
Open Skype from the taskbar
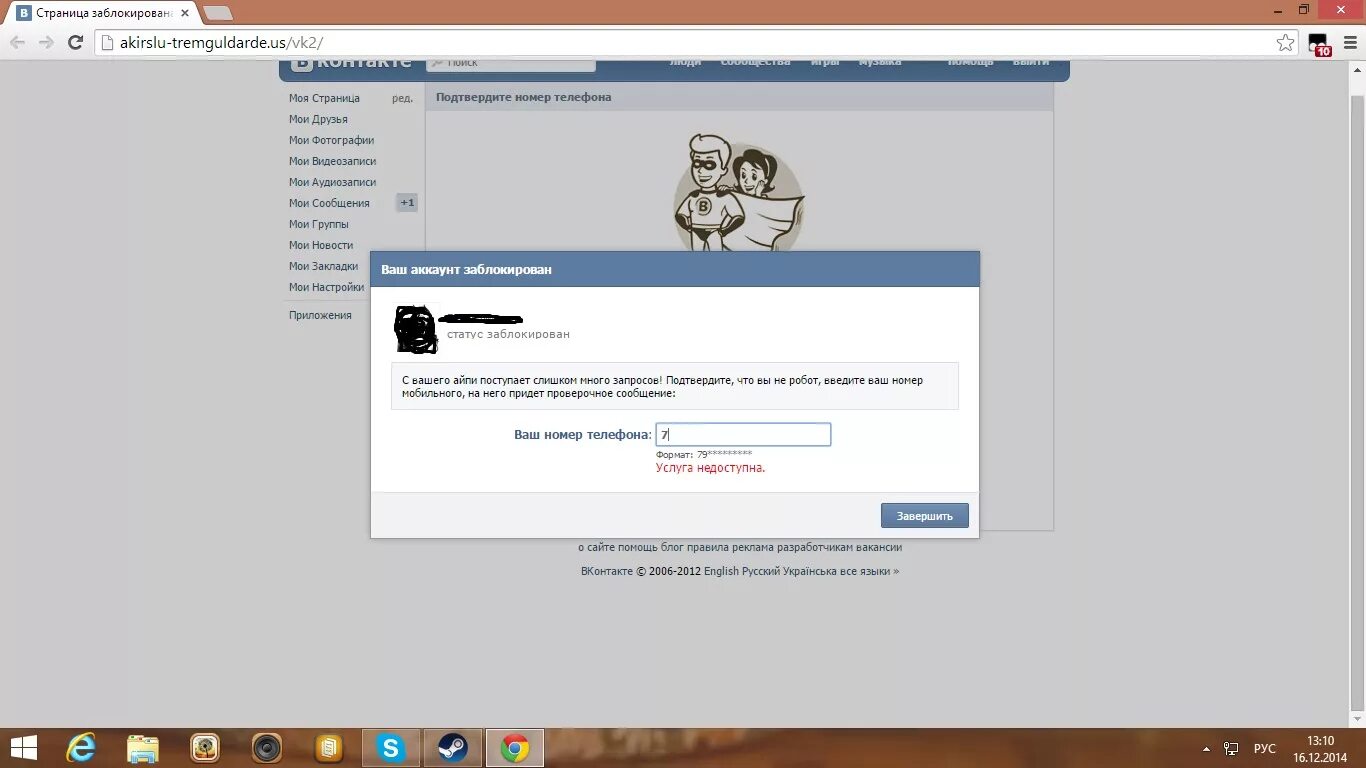coord(391,748)
